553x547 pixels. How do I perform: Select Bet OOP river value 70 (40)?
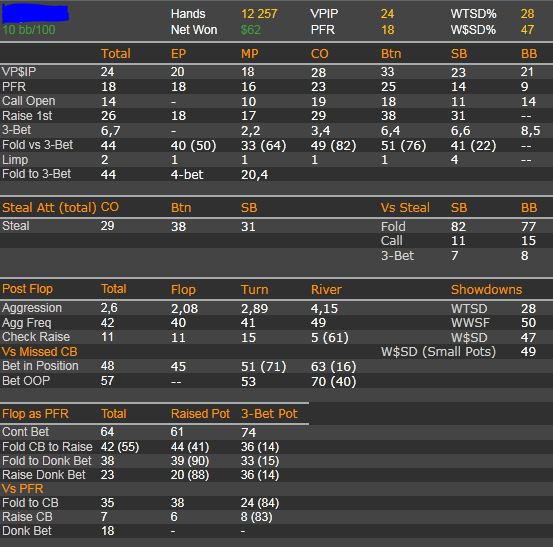334,381
